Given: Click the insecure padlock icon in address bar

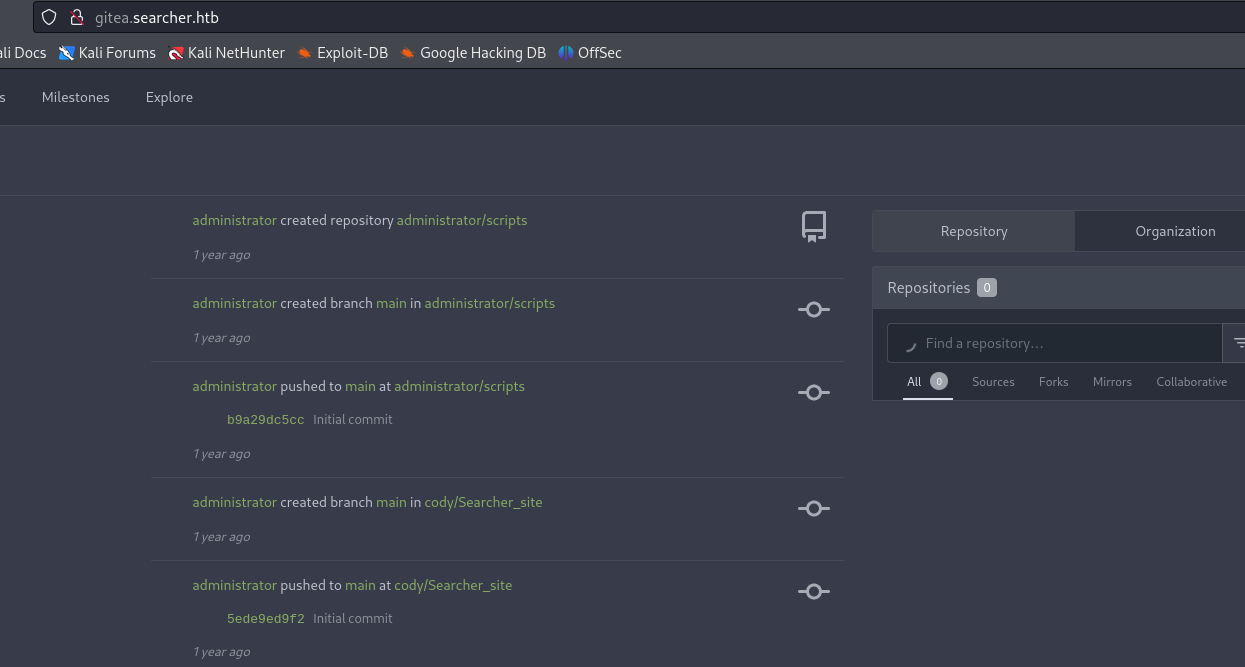Looking at the screenshot, I should (77, 18).
